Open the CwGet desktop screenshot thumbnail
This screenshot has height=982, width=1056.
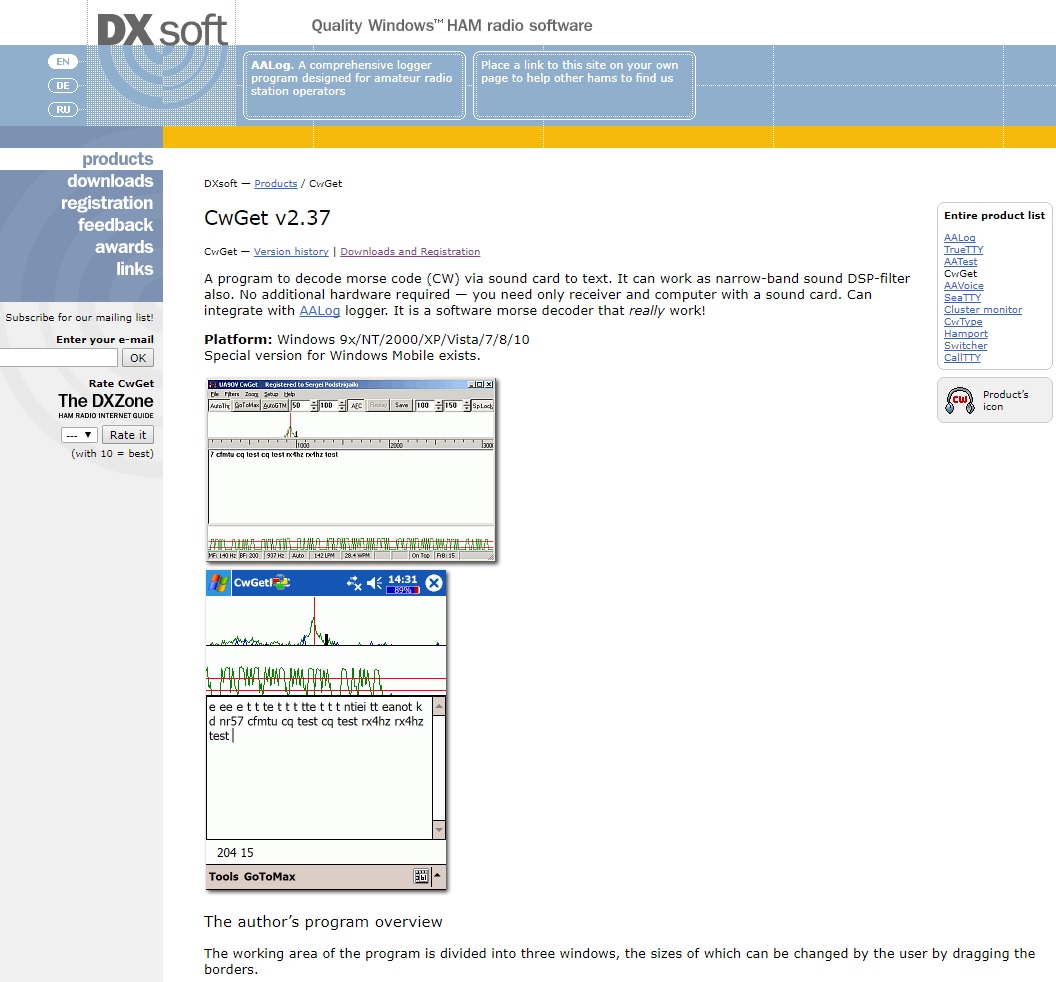tap(351, 469)
